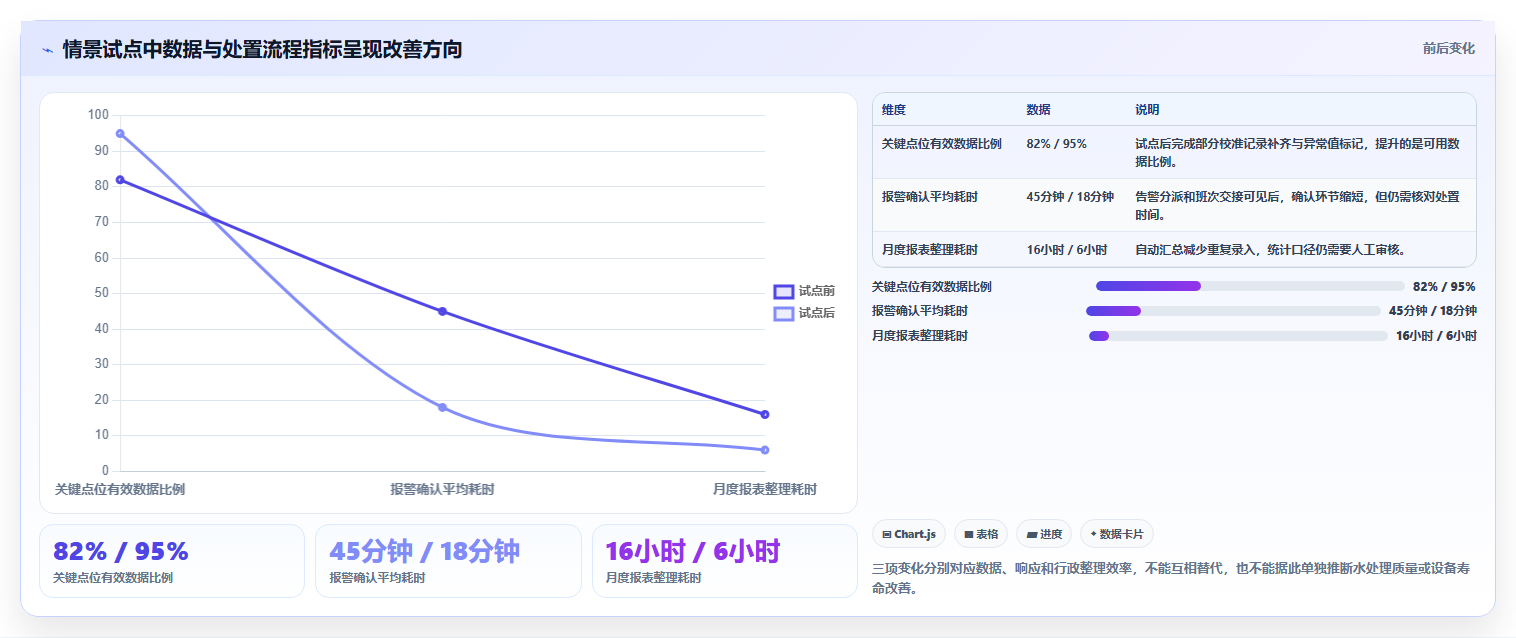The image size is (1516, 638).
Task: Click the 关键点位有效数据比例 progress bar
Action: tap(1250, 286)
